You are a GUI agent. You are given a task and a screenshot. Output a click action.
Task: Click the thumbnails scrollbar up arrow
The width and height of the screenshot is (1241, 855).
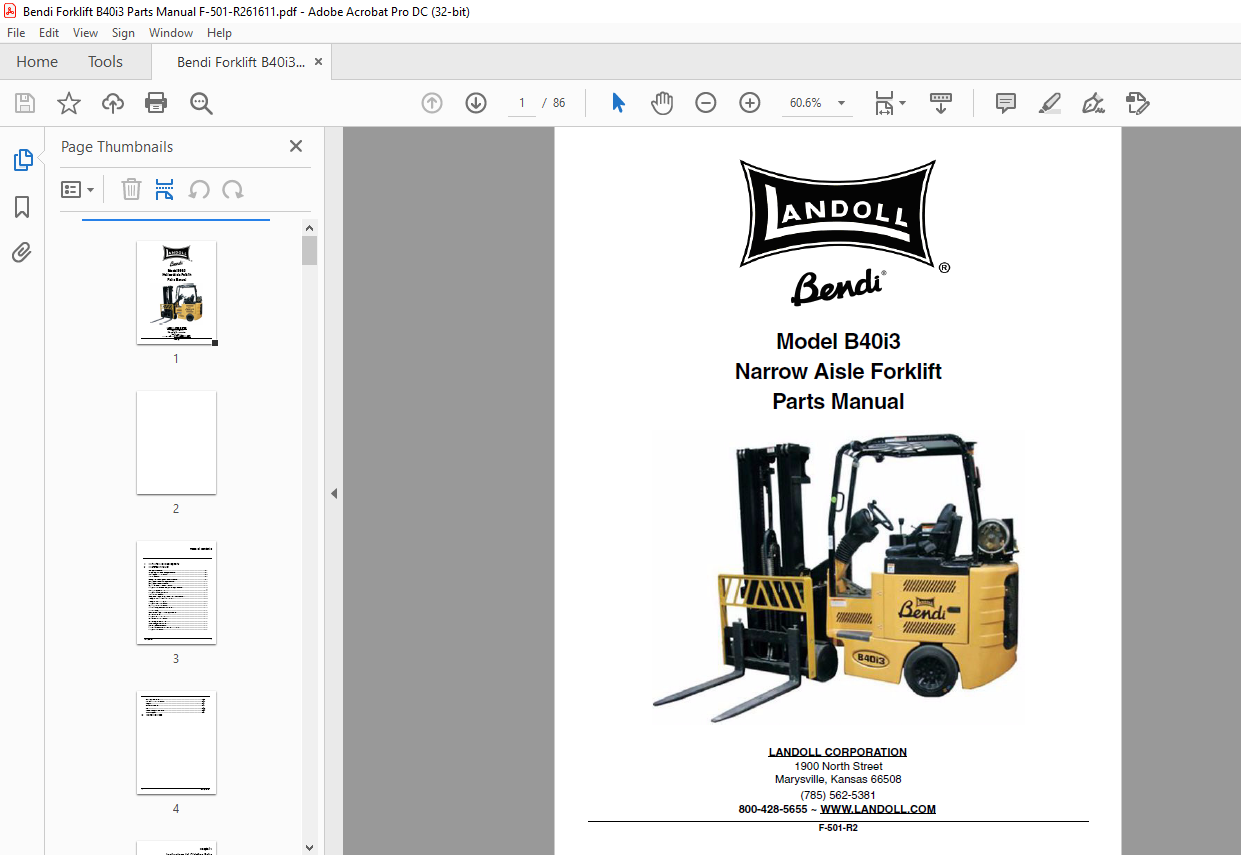[x=310, y=228]
